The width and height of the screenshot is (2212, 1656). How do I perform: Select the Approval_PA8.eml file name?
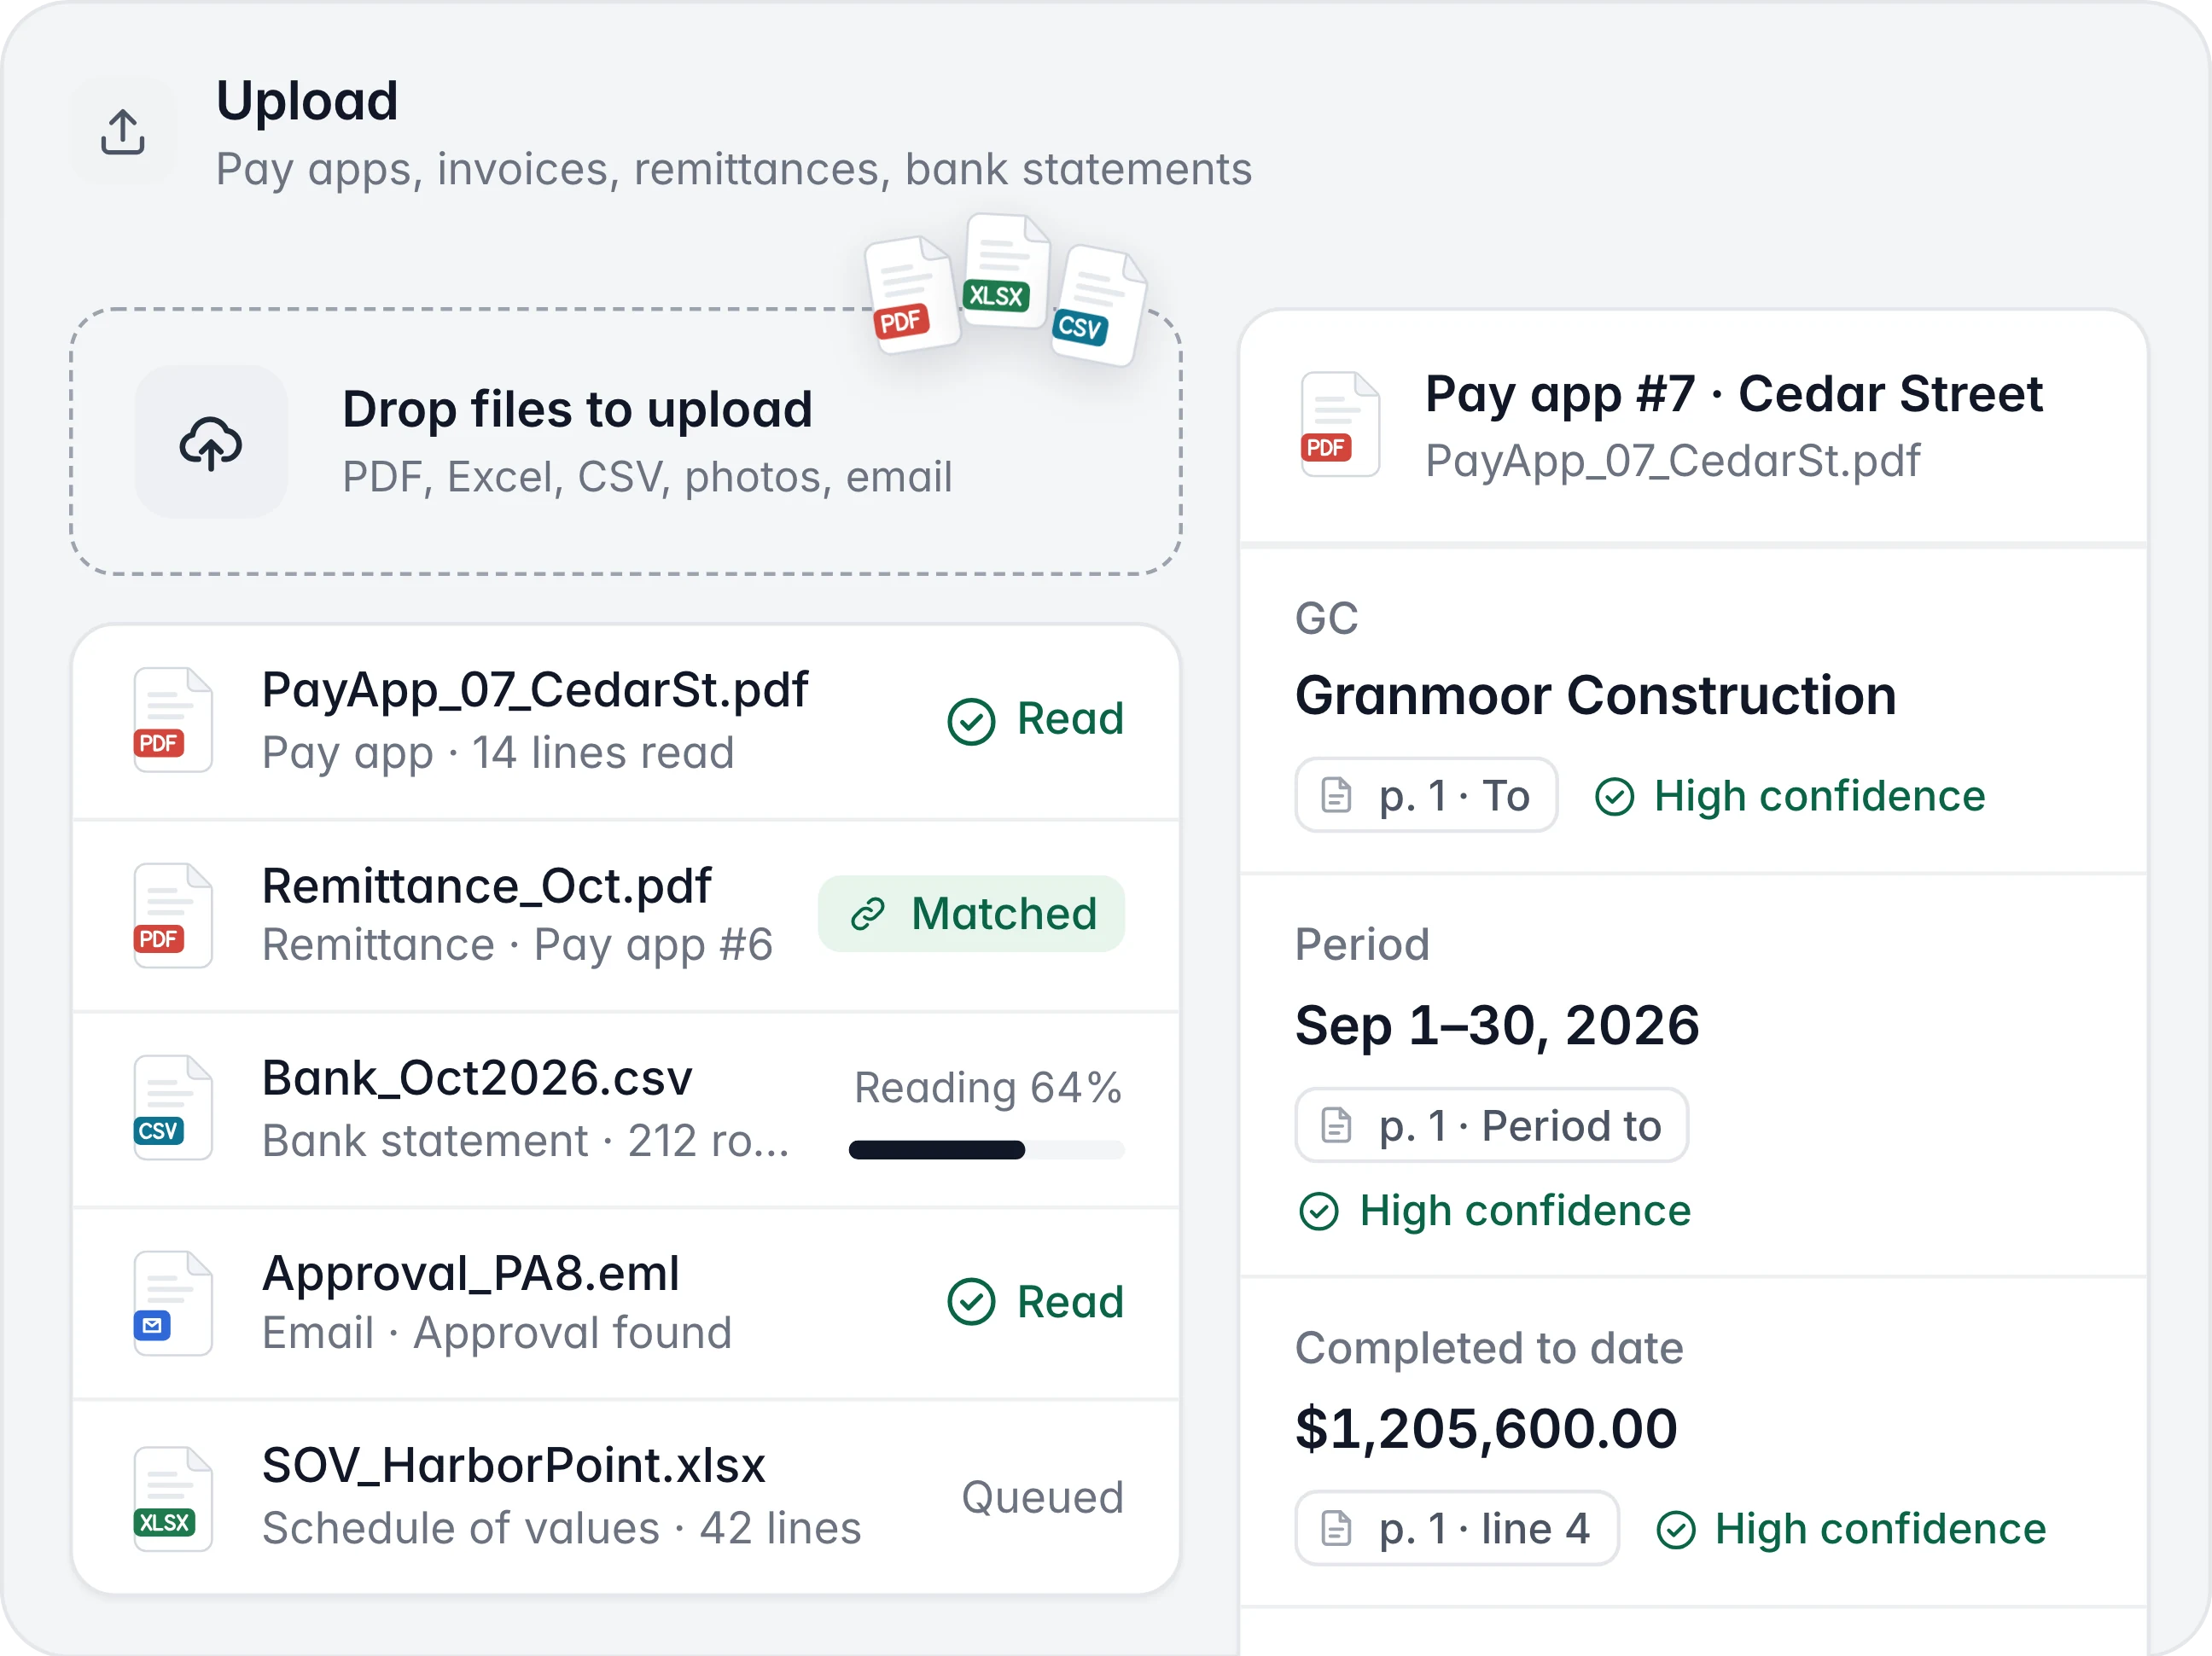pos(470,1273)
